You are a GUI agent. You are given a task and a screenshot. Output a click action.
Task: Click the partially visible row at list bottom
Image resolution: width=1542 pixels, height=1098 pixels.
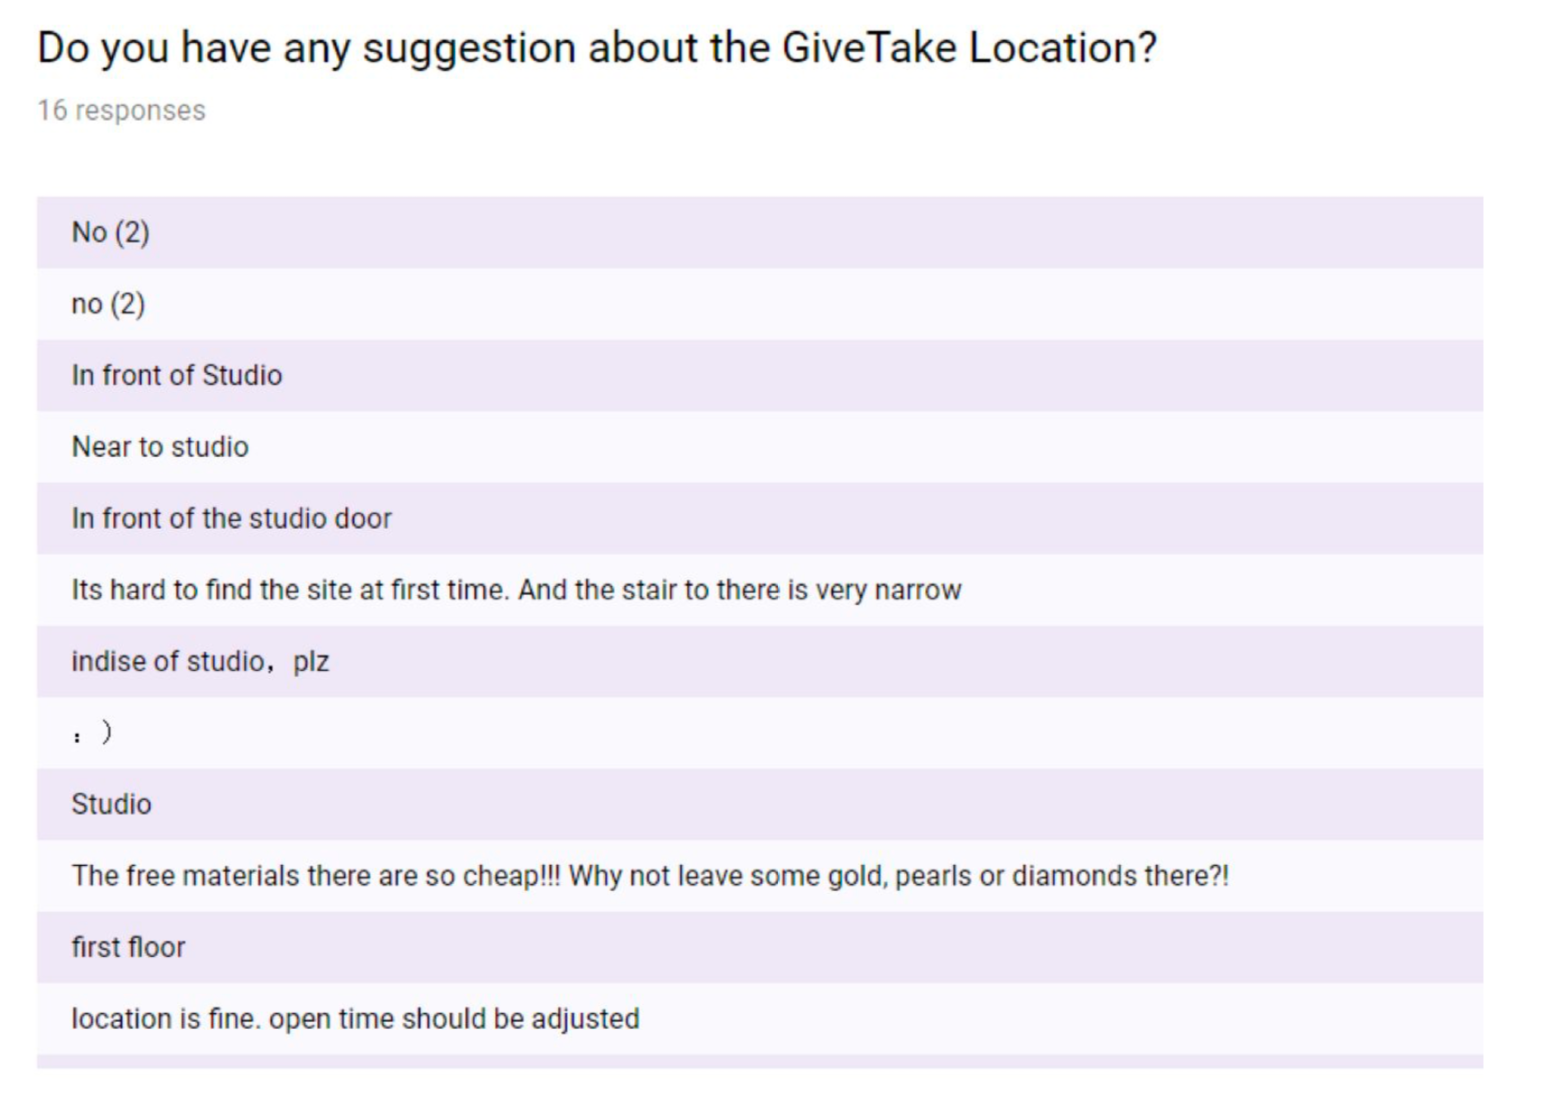click(x=760, y=1062)
